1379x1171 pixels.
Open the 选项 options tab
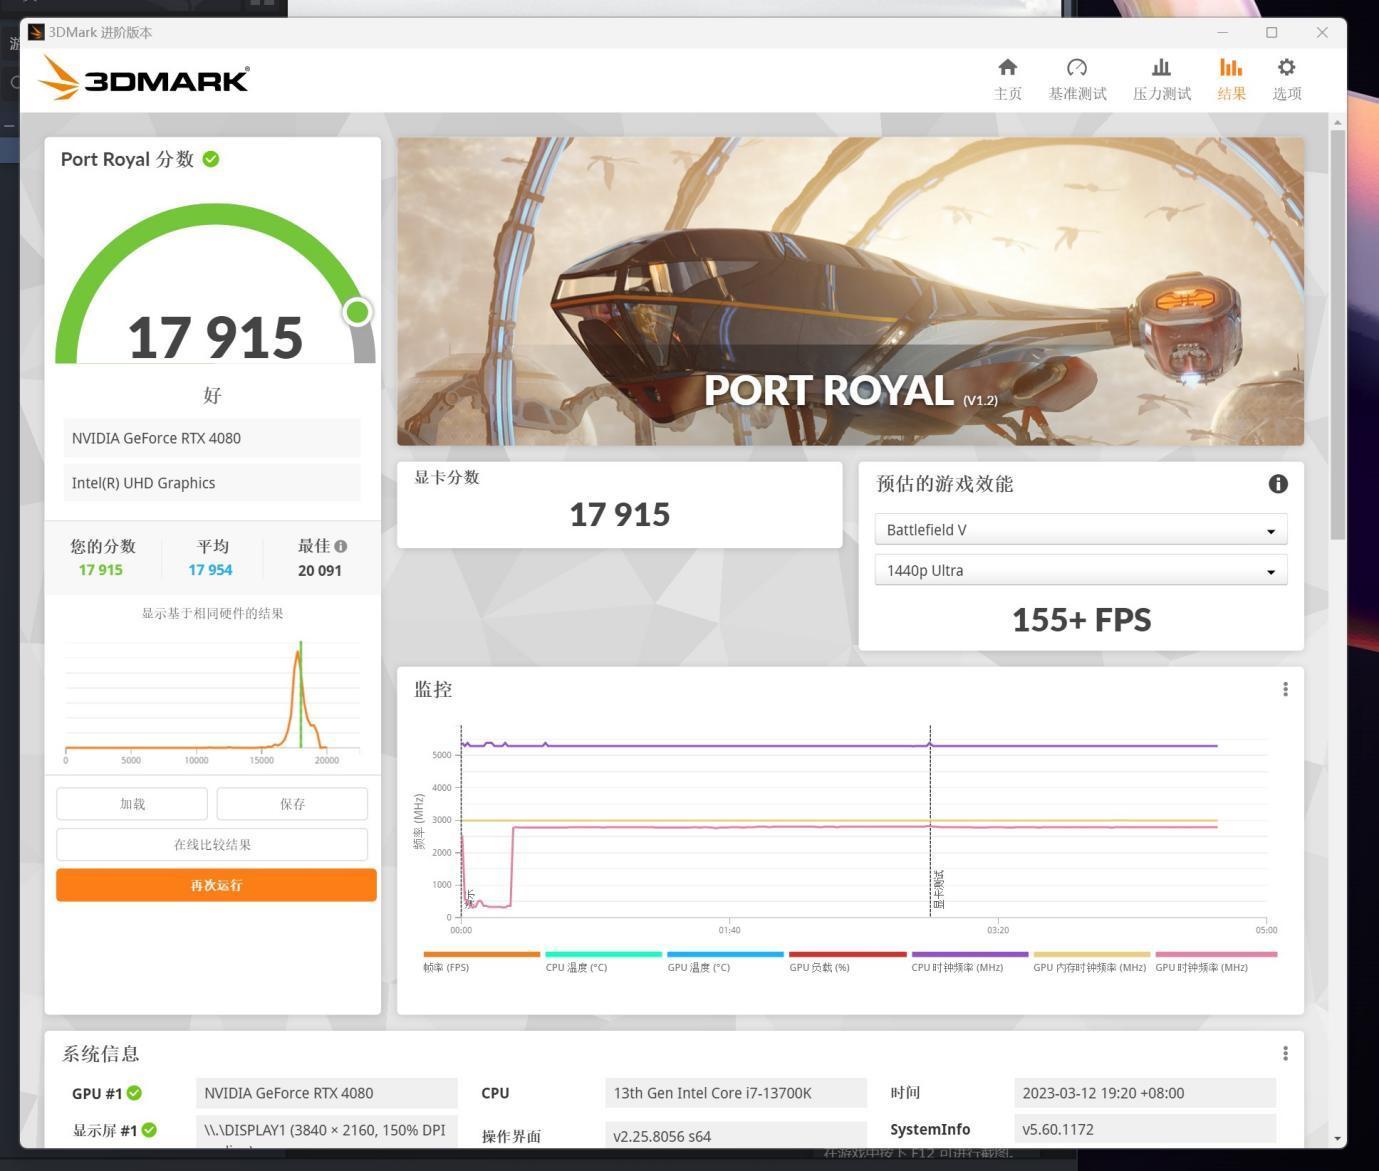click(1286, 78)
